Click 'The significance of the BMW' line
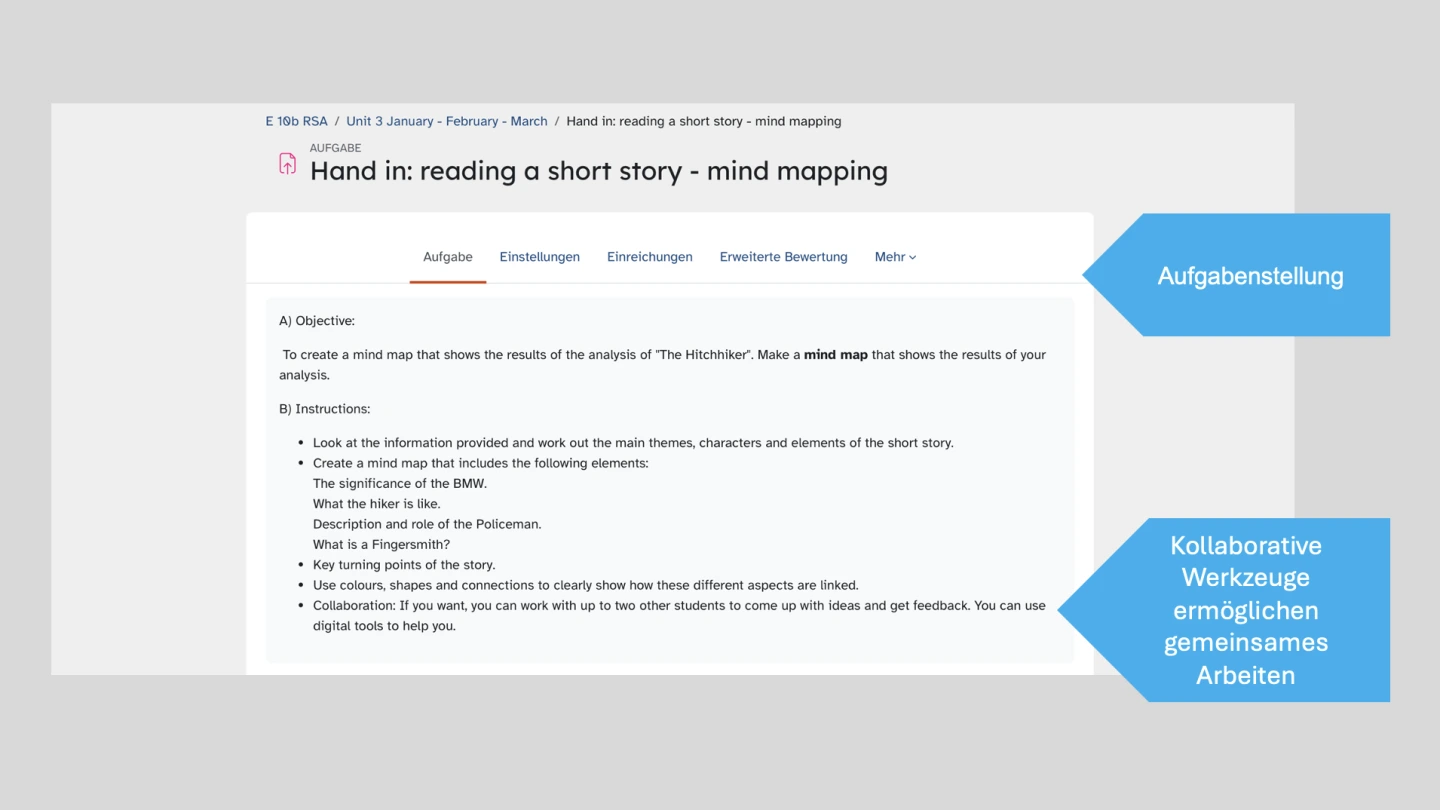The image size is (1440, 810). pyautogui.click(x=400, y=484)
